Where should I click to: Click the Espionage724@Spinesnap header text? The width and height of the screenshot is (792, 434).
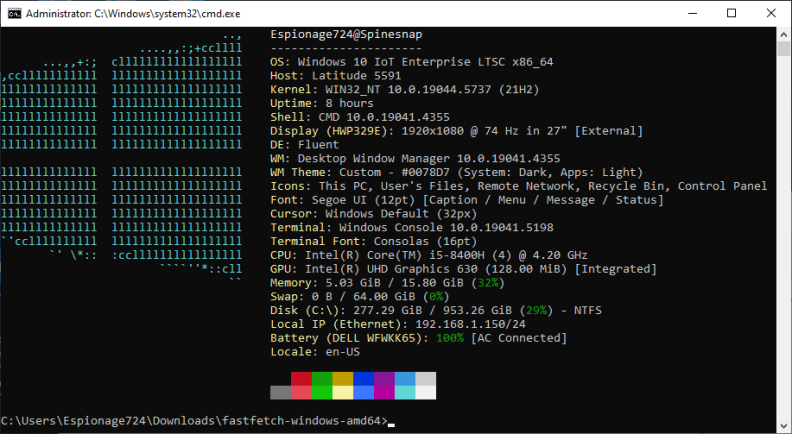[x=346, y=34]
